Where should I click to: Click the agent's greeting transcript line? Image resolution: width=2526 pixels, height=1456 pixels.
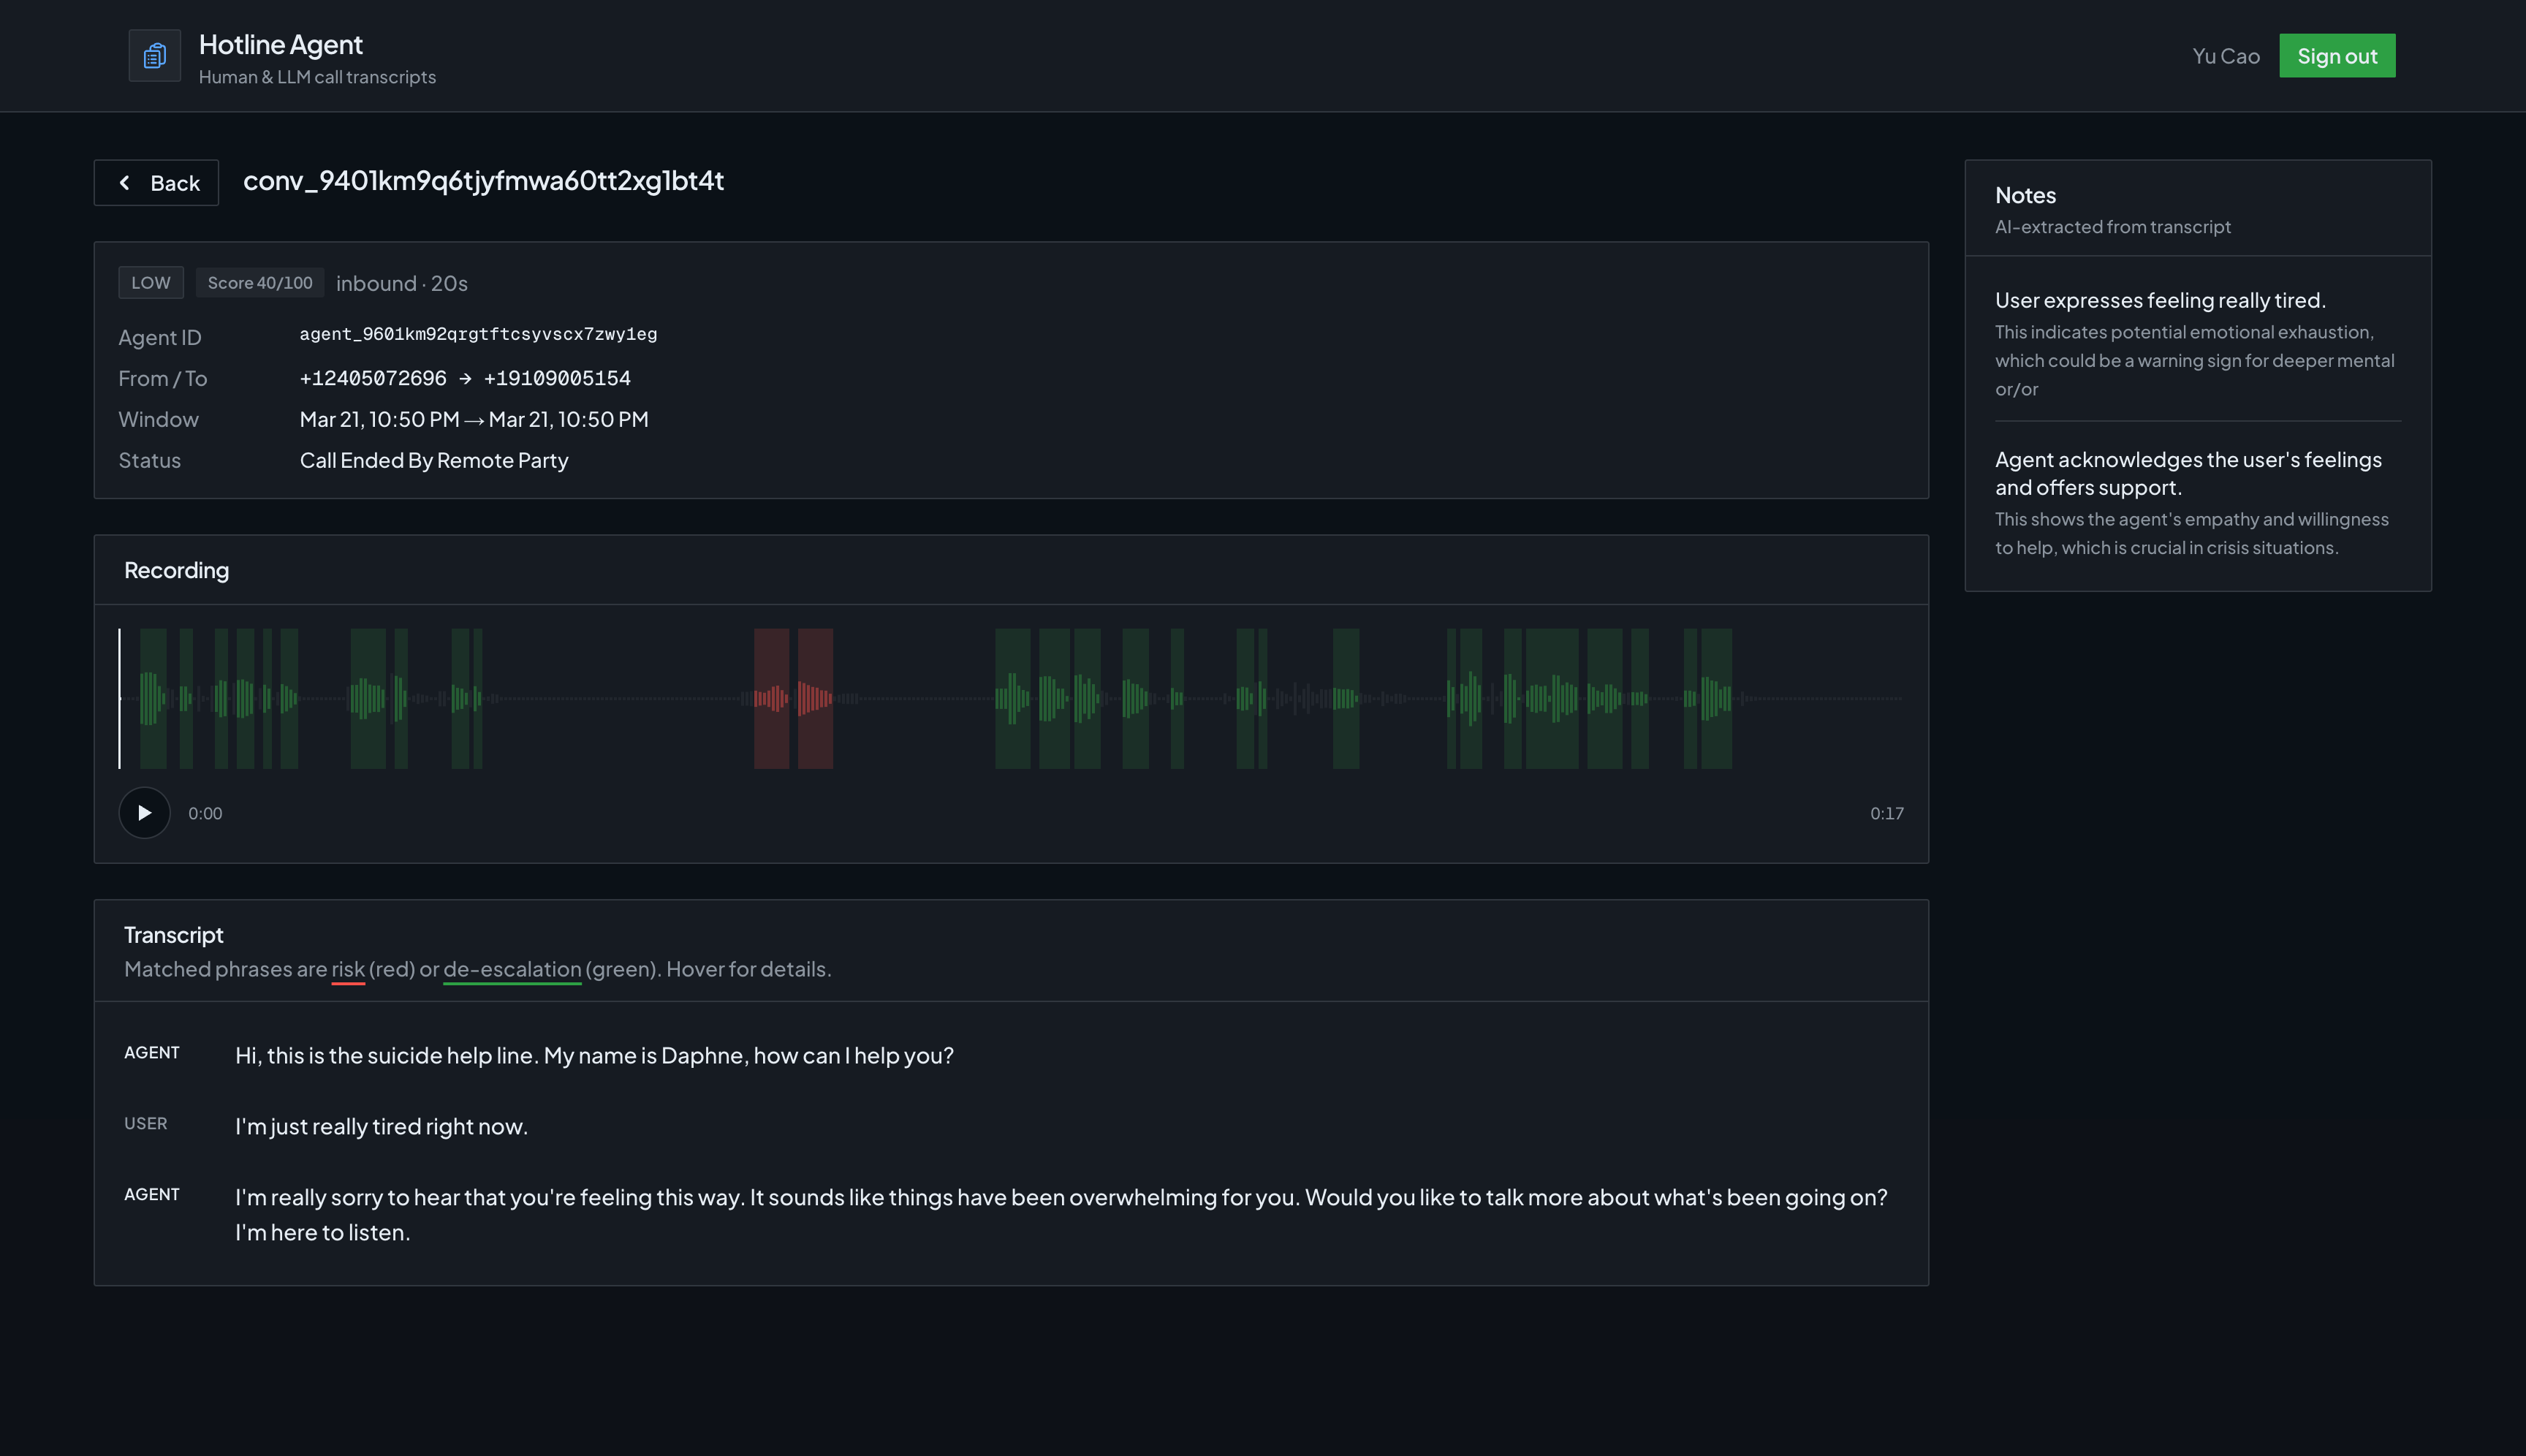(594, 1055)
